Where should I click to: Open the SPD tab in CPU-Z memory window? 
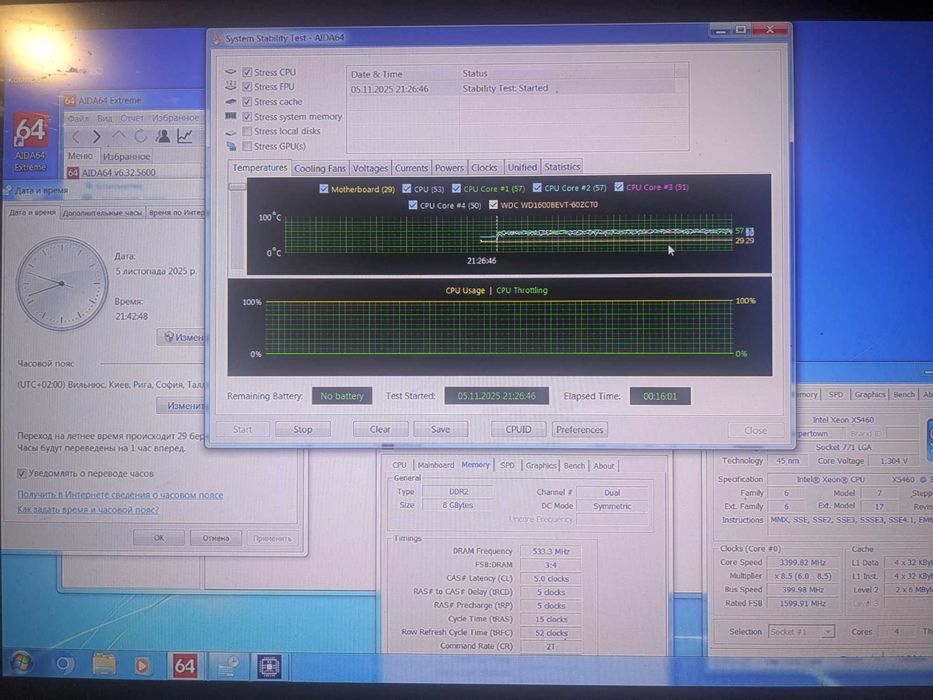[508, 465]
